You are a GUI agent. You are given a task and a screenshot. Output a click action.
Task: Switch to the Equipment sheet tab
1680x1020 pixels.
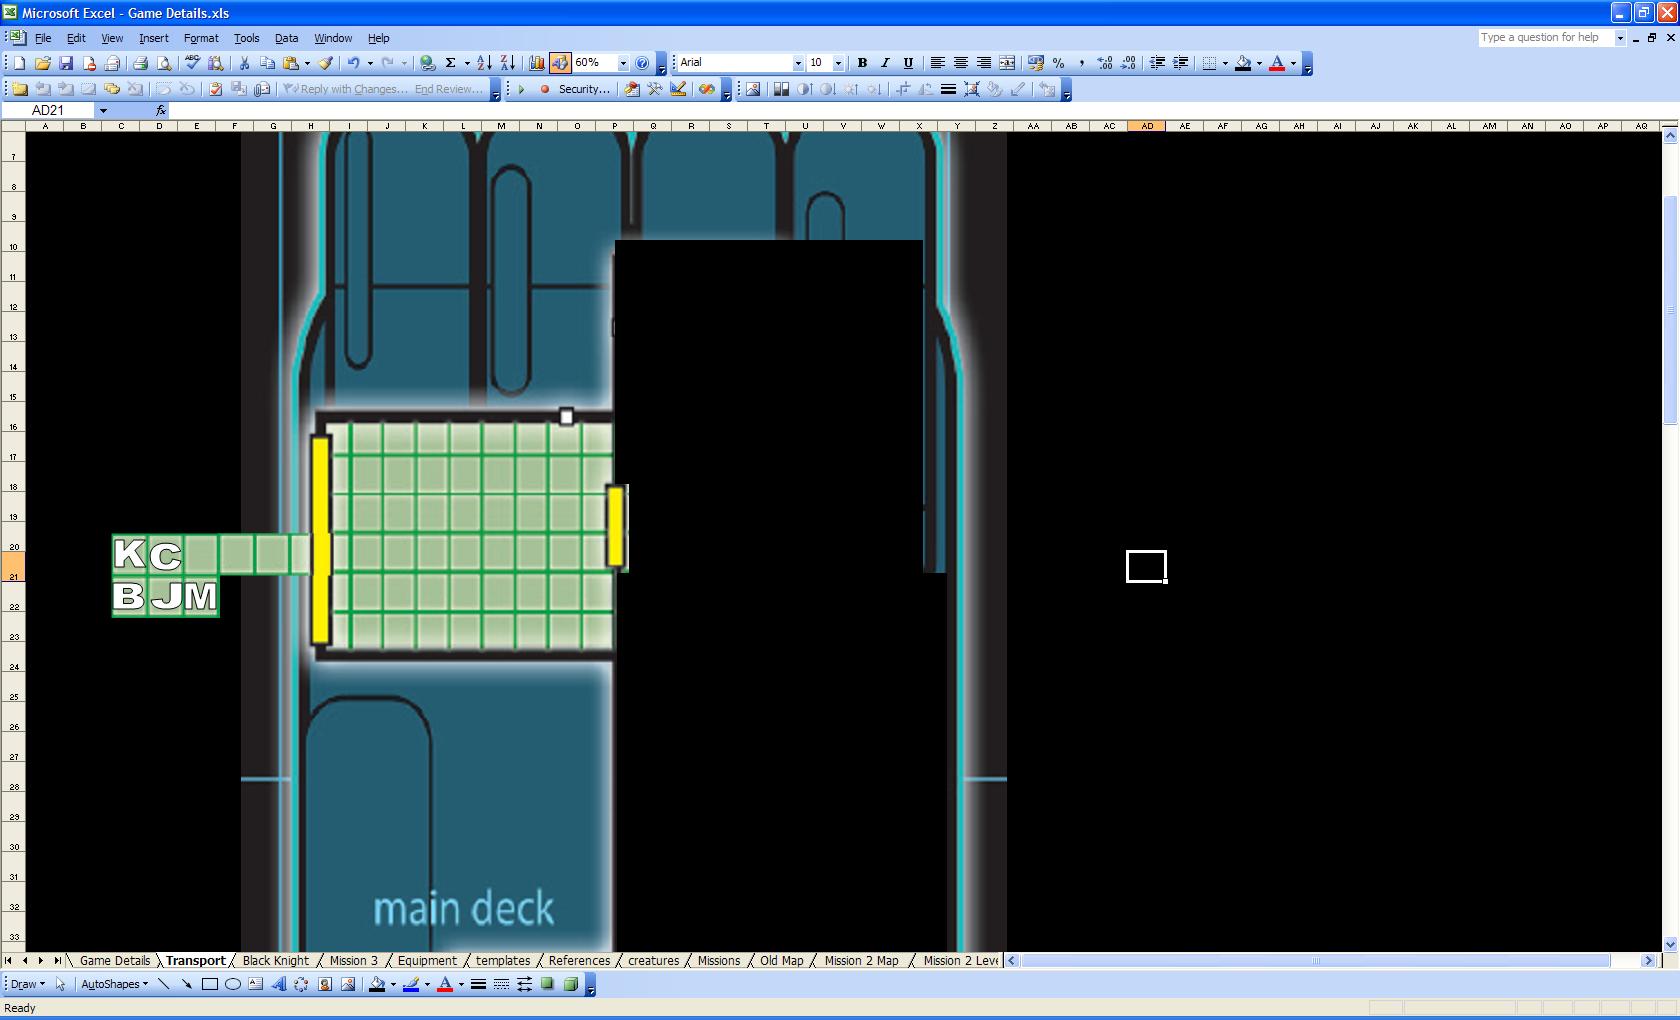click(427, 961)
